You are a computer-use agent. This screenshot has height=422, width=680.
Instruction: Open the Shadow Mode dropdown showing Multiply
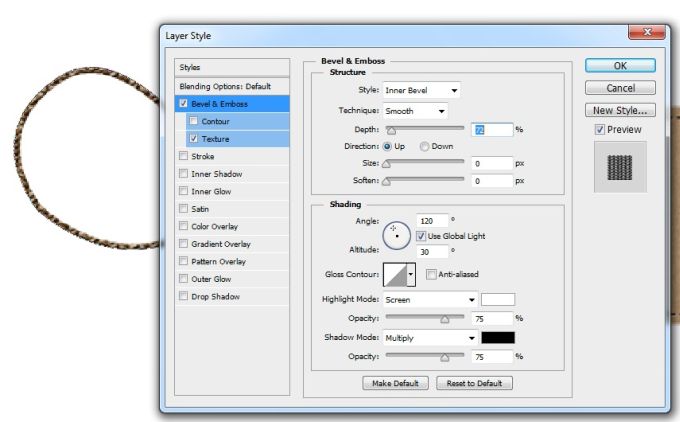click(430, 338)
